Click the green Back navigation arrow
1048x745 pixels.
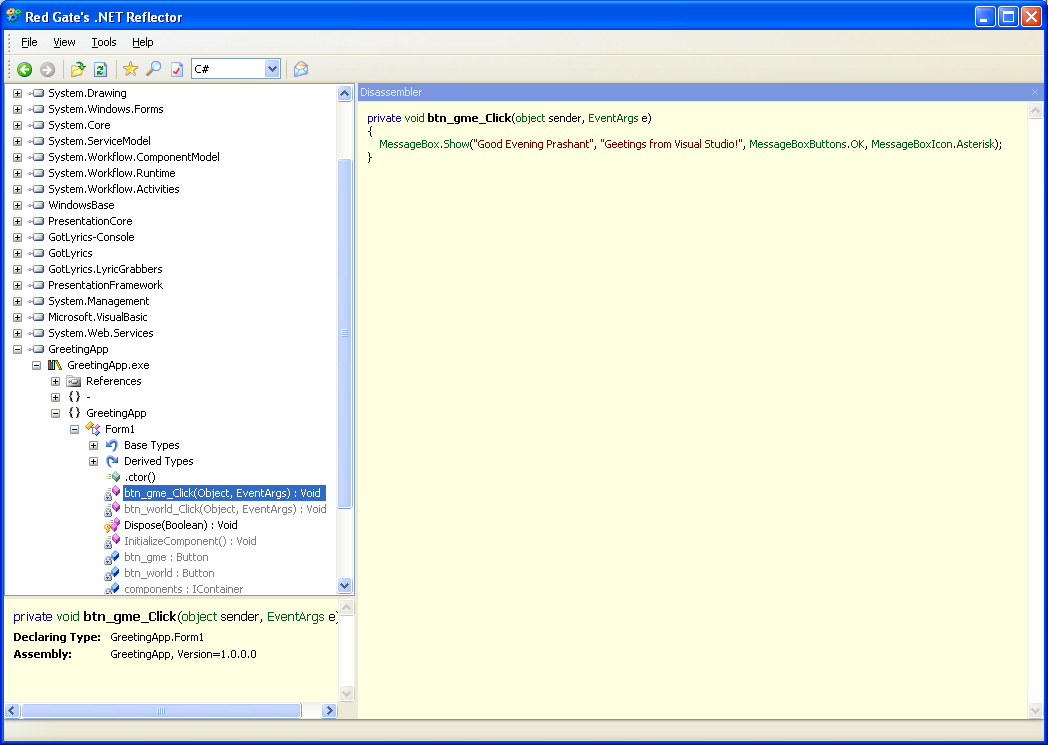[x=25, y=69]
